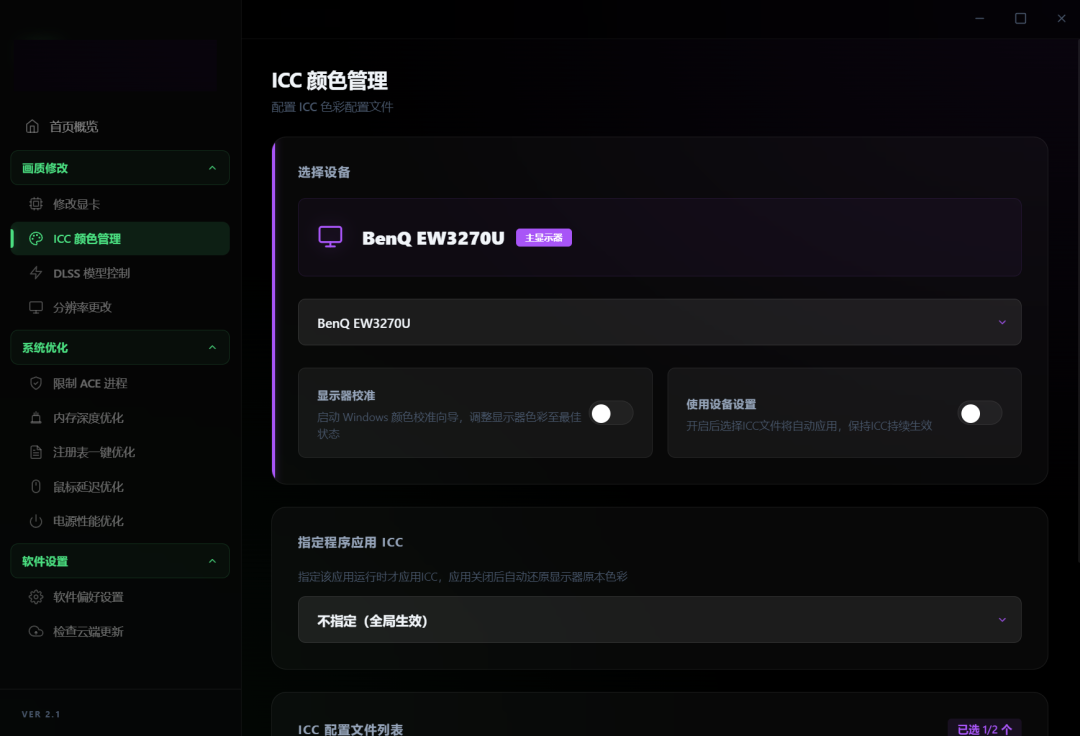The width and height of the screenshot is (1080, 736).
Task: Click the 软件设置 section header
Action: pos(120,561)
